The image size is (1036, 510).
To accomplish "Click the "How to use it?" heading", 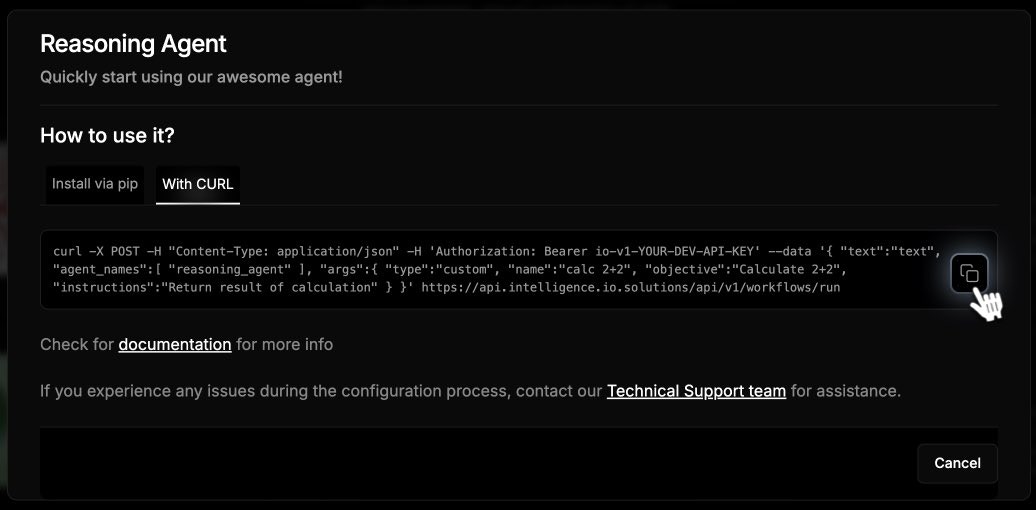I will [114, 135].
